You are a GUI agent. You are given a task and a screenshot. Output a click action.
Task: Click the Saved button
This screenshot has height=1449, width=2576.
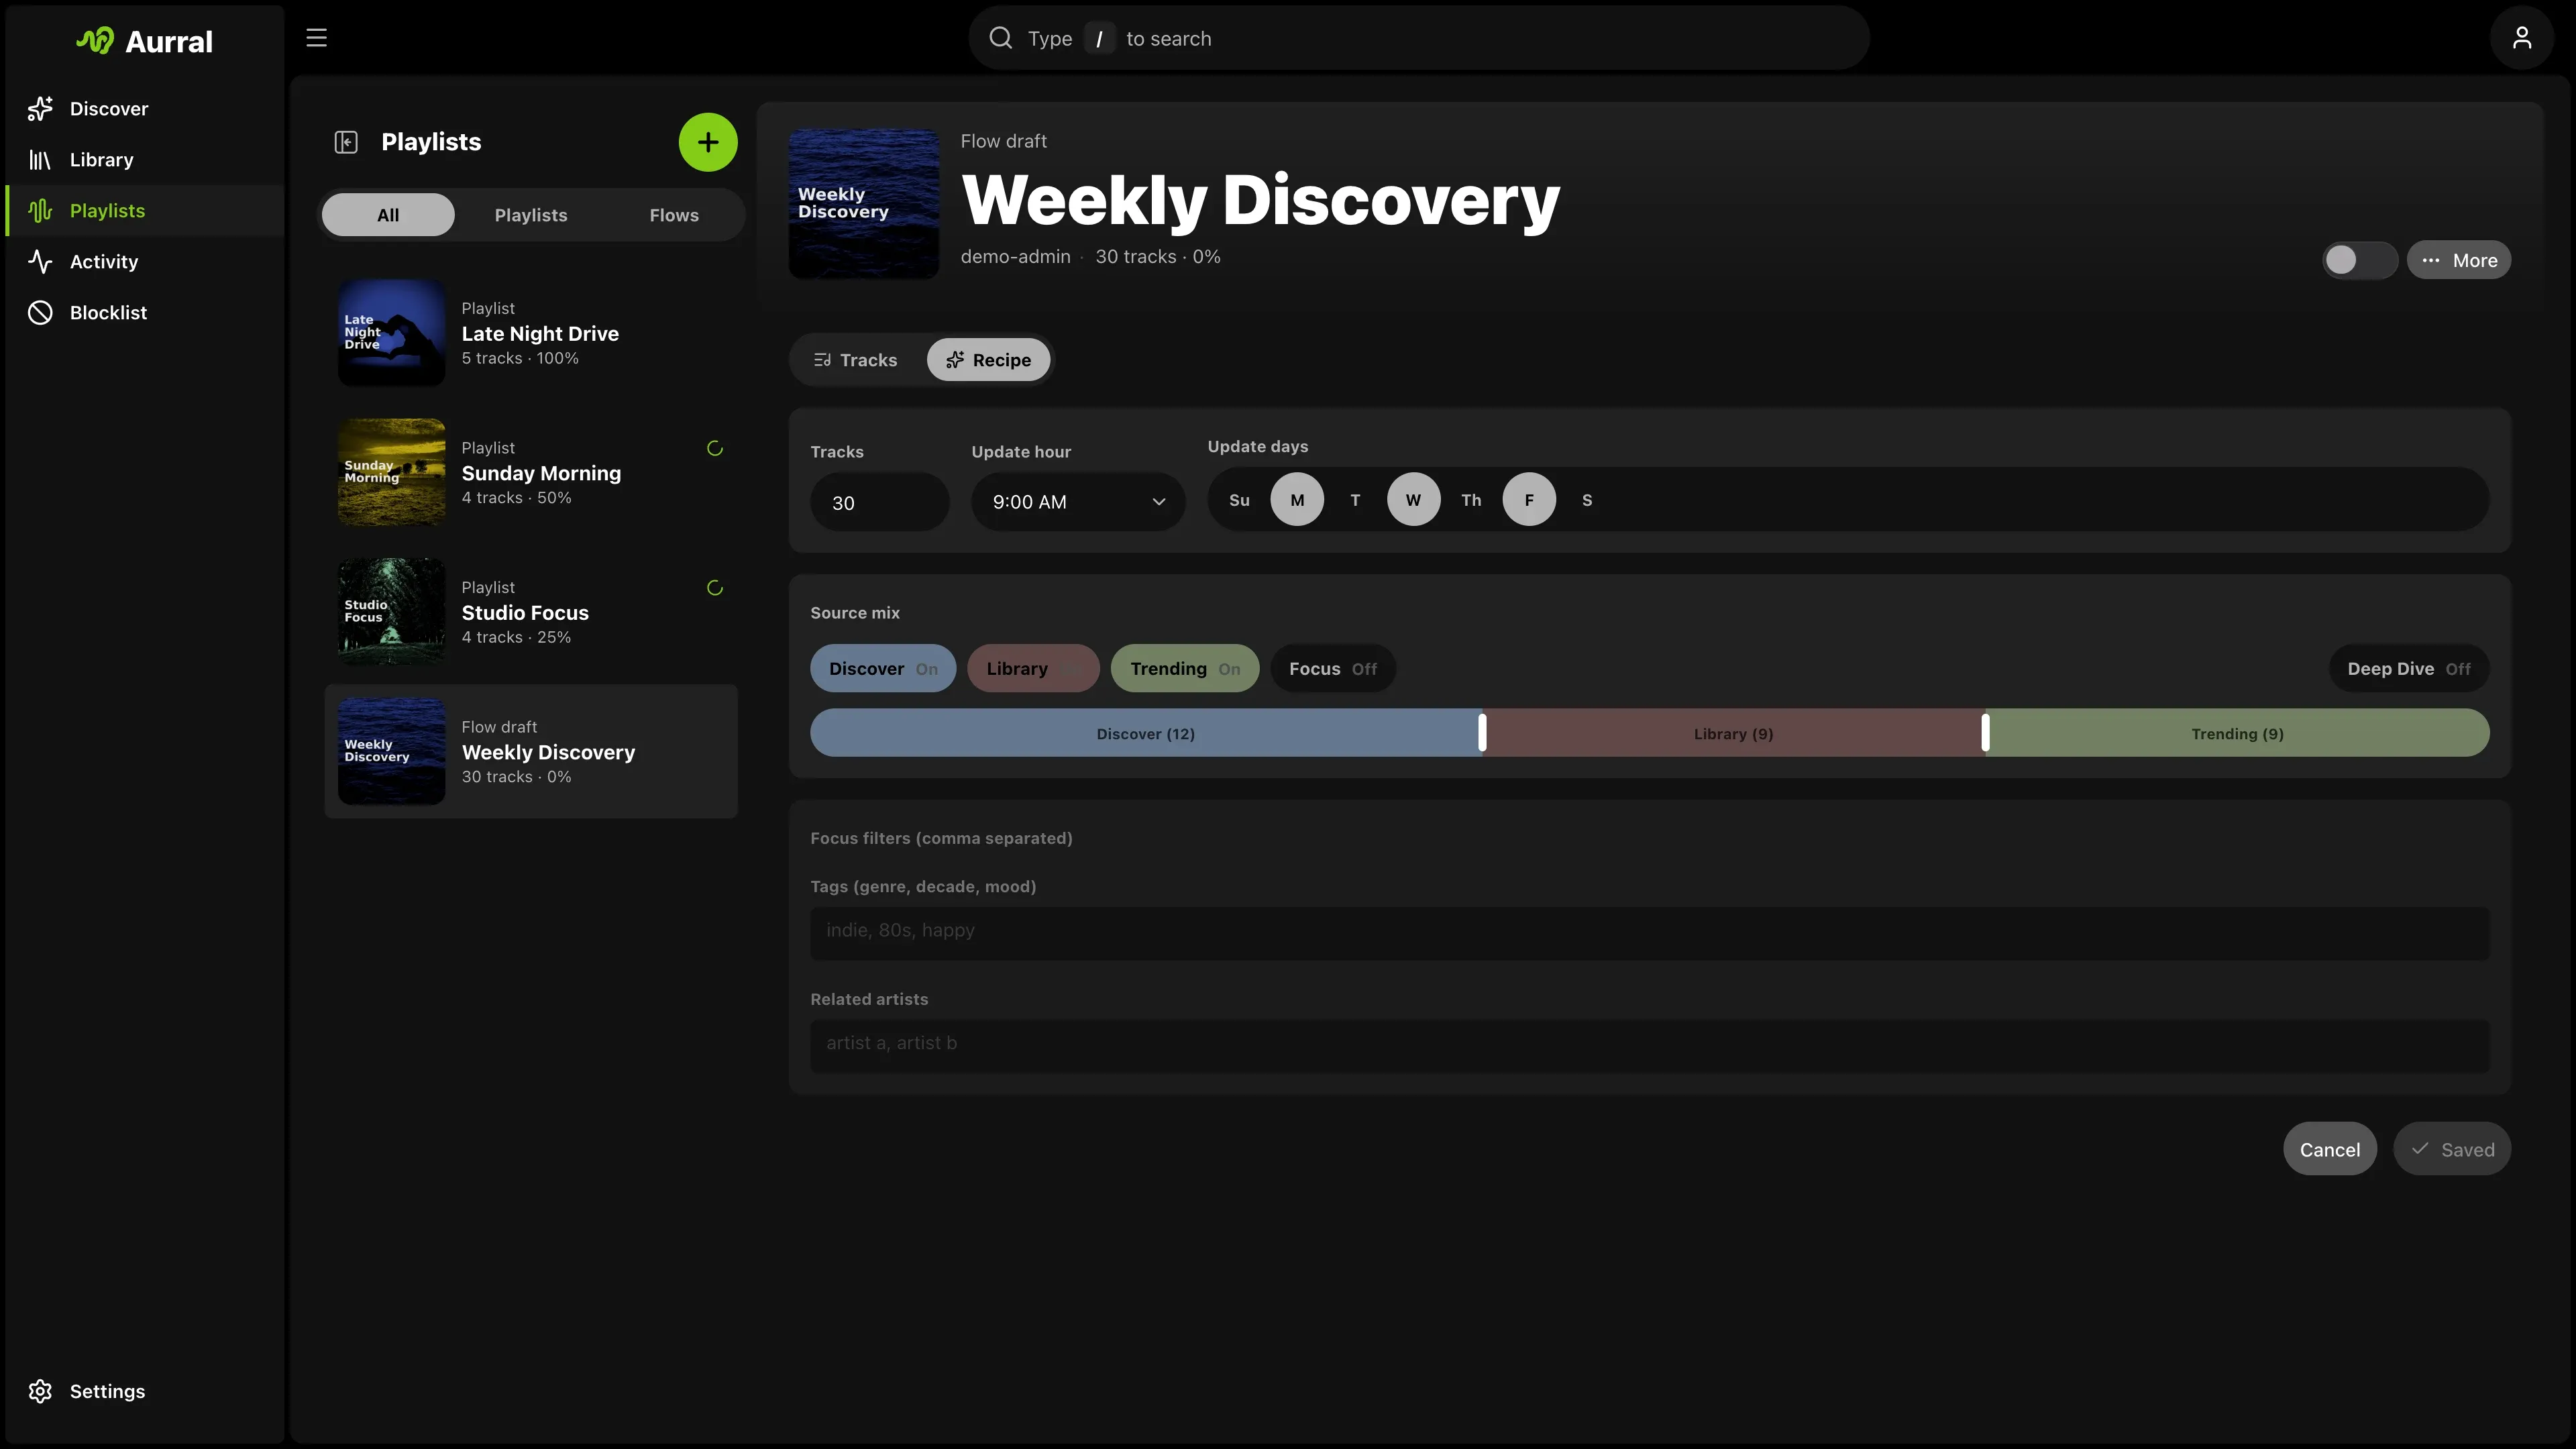click(2452, 1149)
